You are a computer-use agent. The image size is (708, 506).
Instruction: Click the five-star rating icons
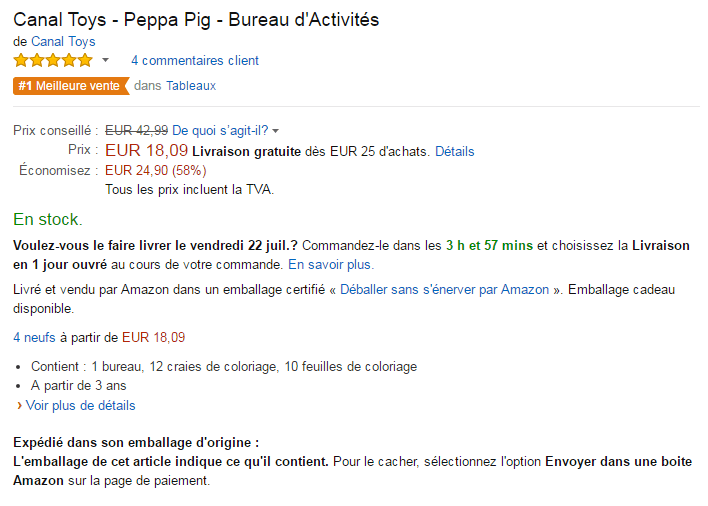pos(52,61)
